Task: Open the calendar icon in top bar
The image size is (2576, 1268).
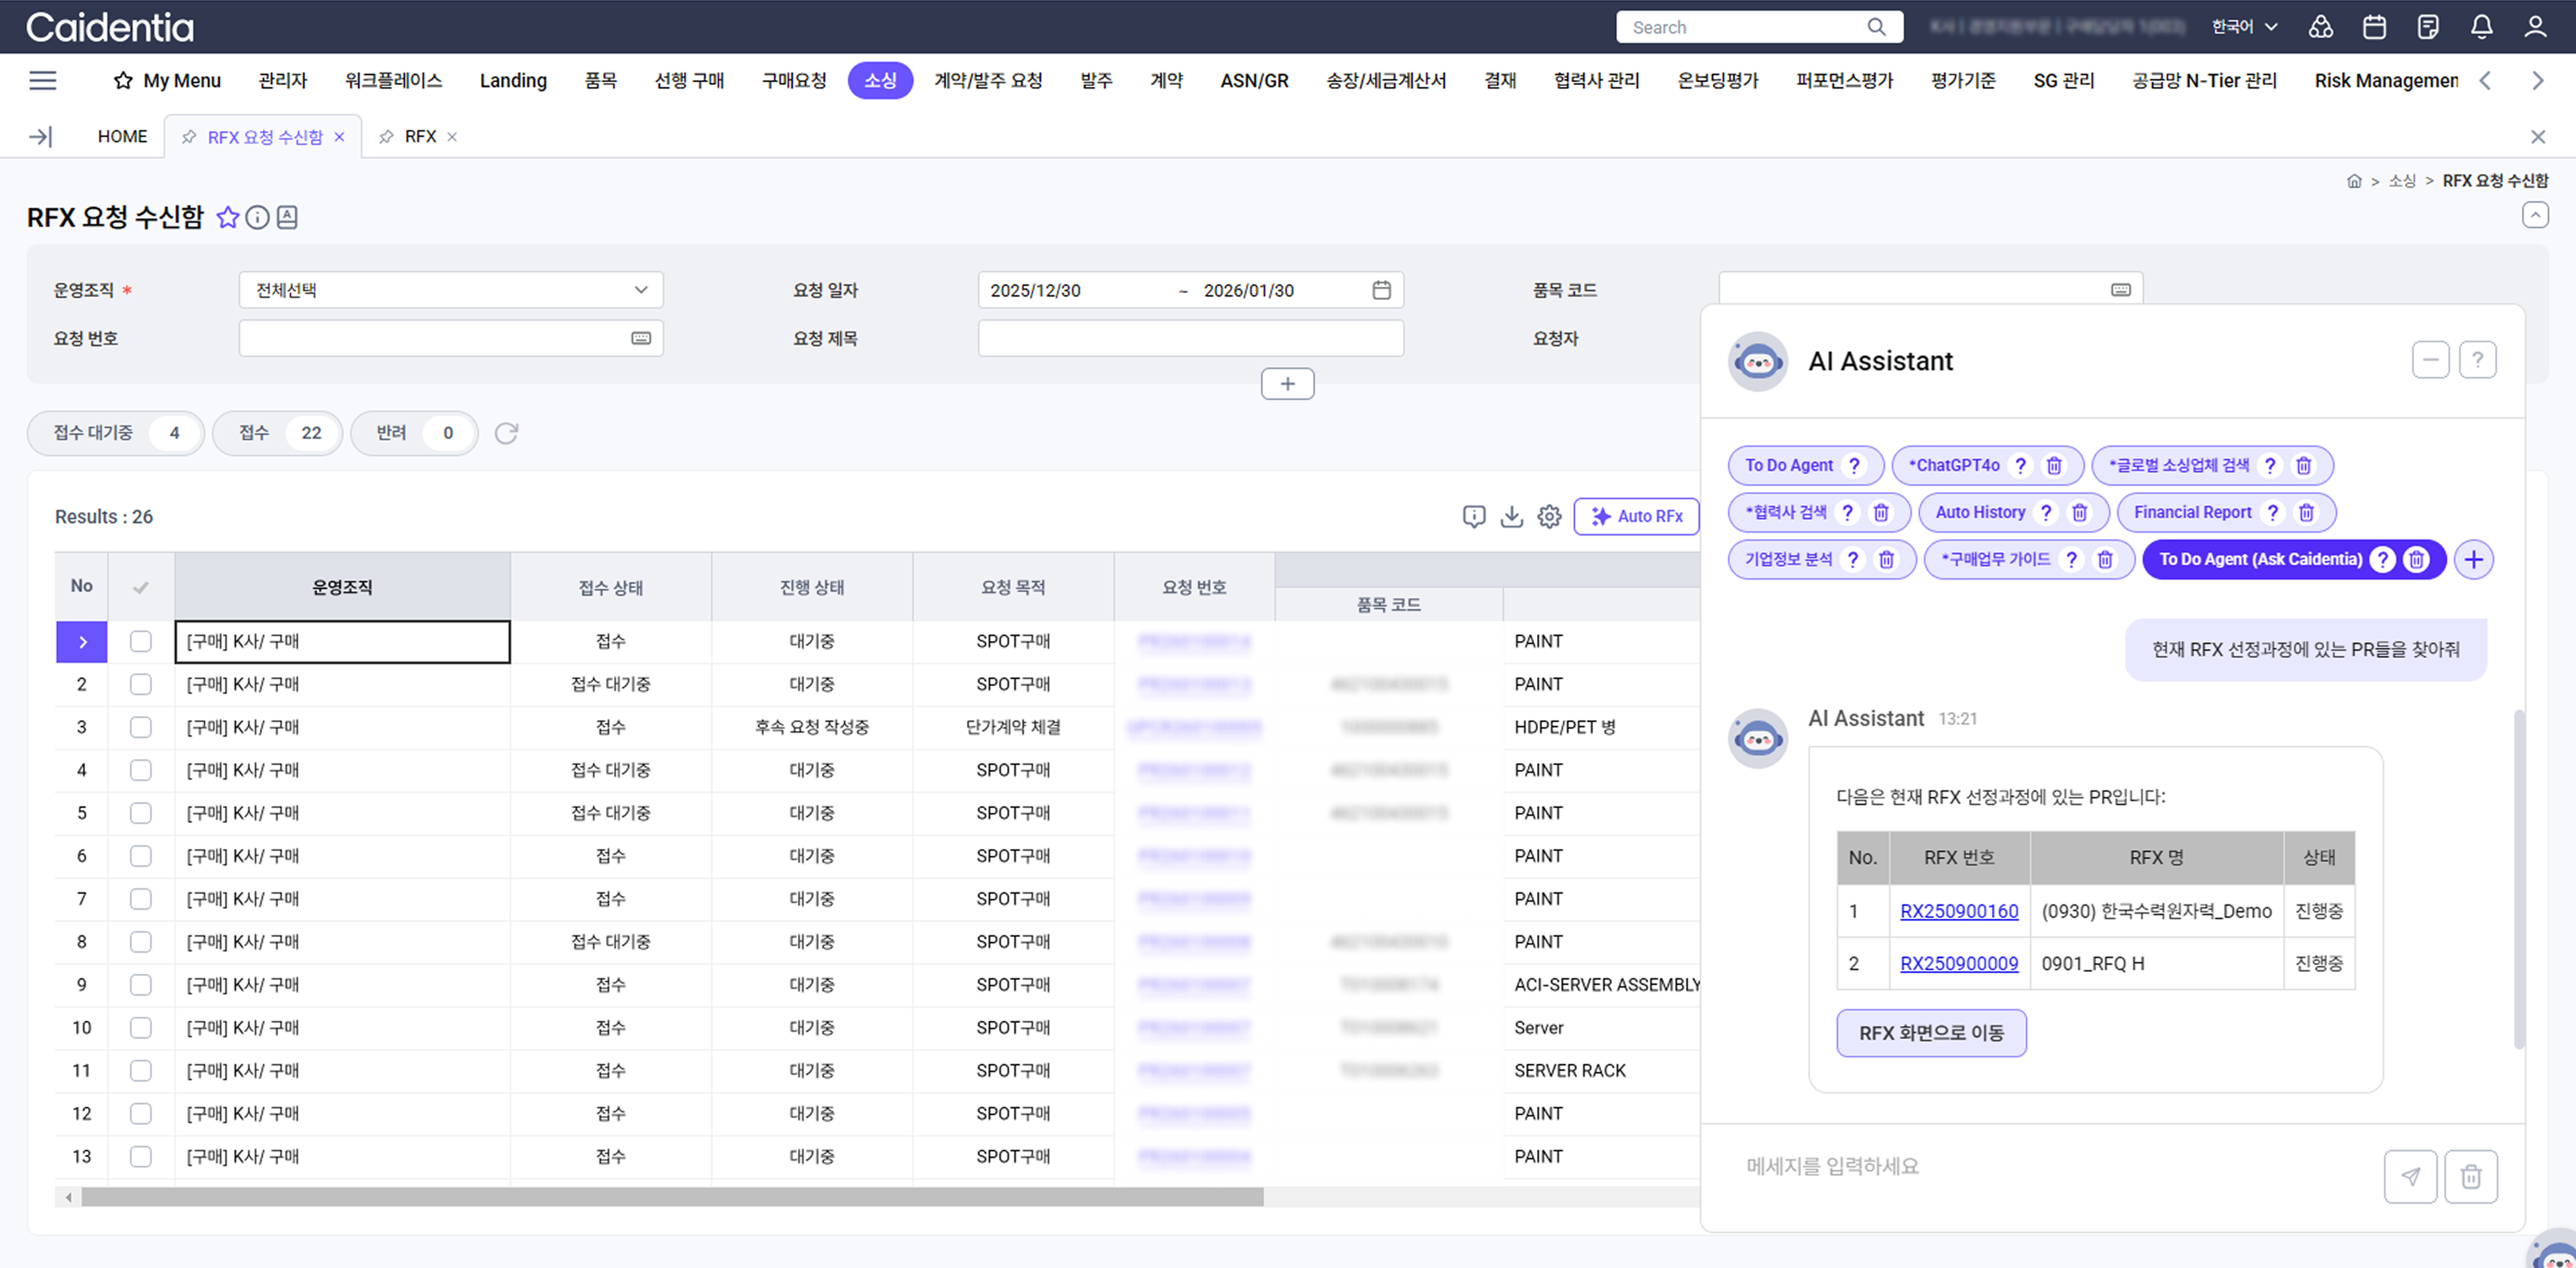Action: click(2374, 27)
